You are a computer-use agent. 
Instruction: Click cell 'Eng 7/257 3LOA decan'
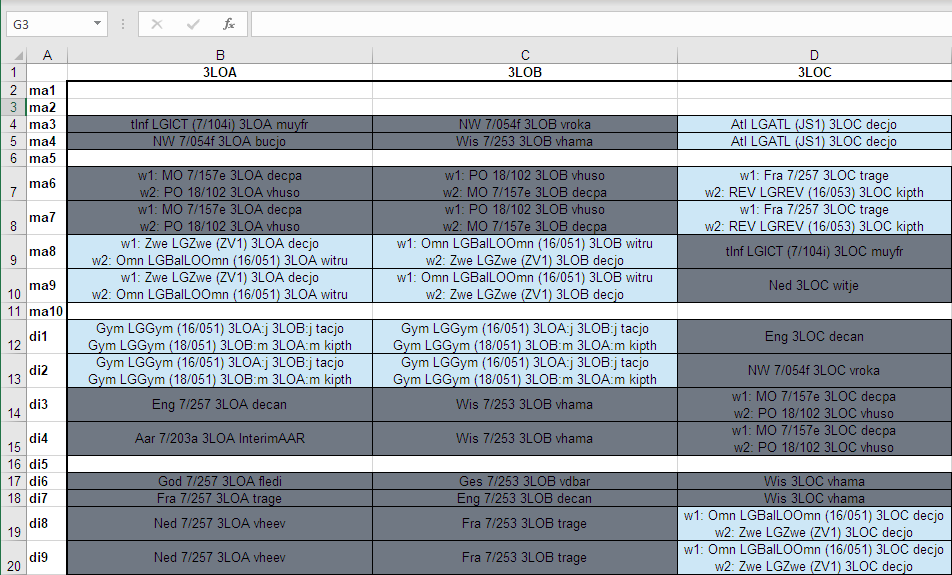[220, 405]
